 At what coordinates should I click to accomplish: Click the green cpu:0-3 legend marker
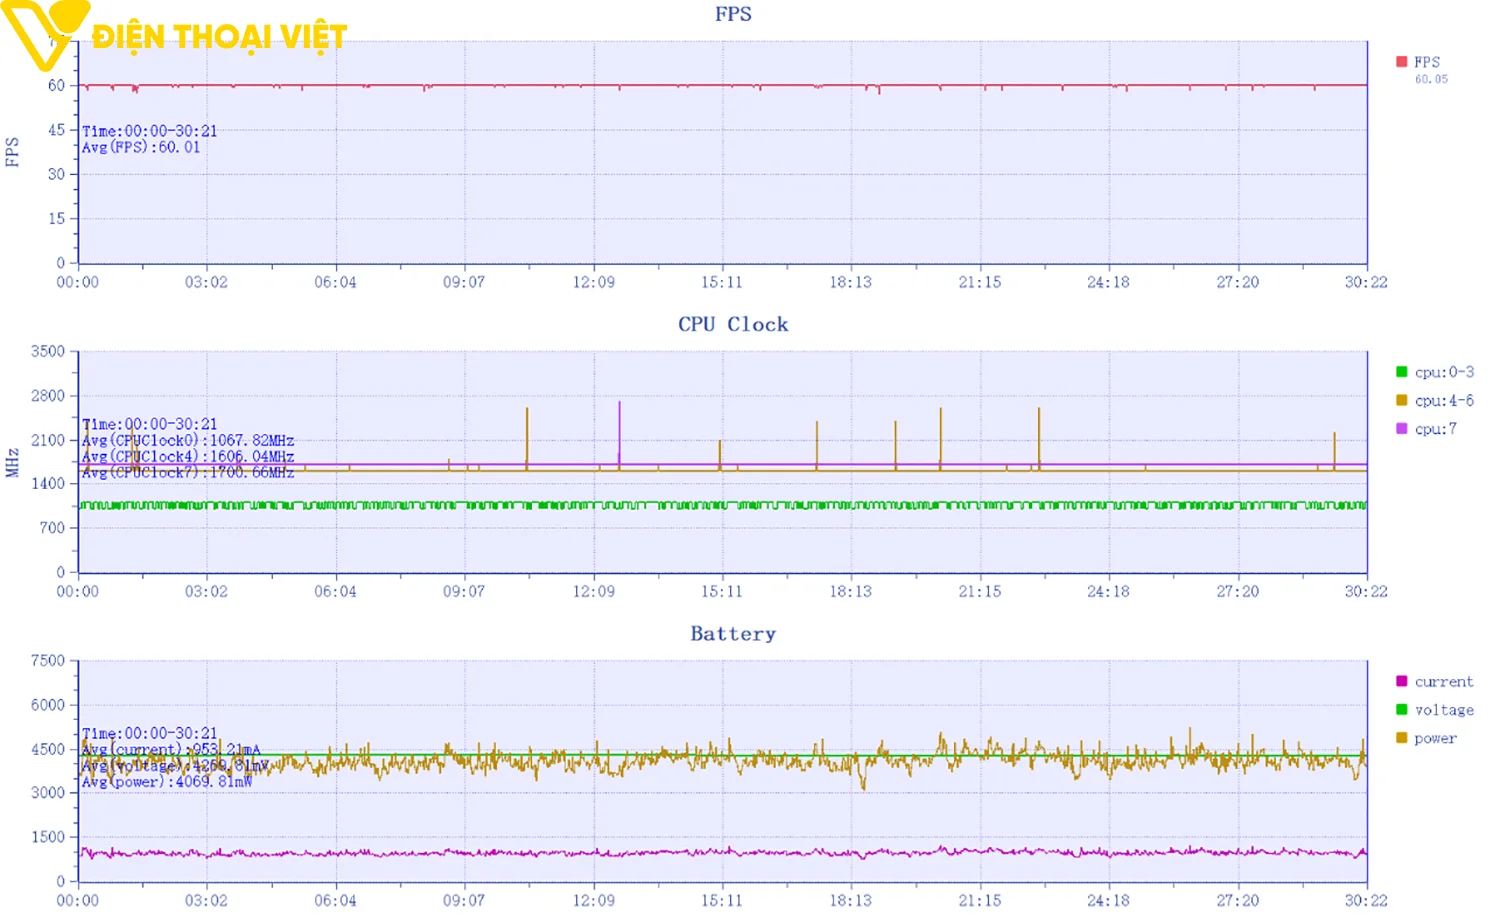click(x=1400, y=371)
